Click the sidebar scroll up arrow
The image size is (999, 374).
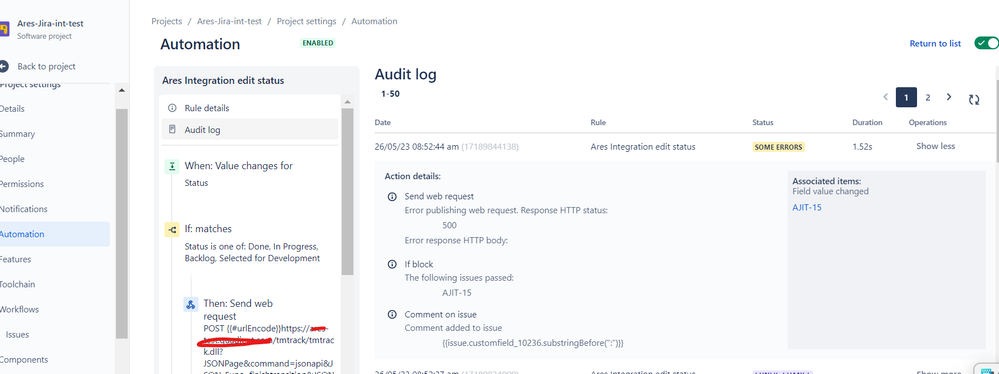122,90
